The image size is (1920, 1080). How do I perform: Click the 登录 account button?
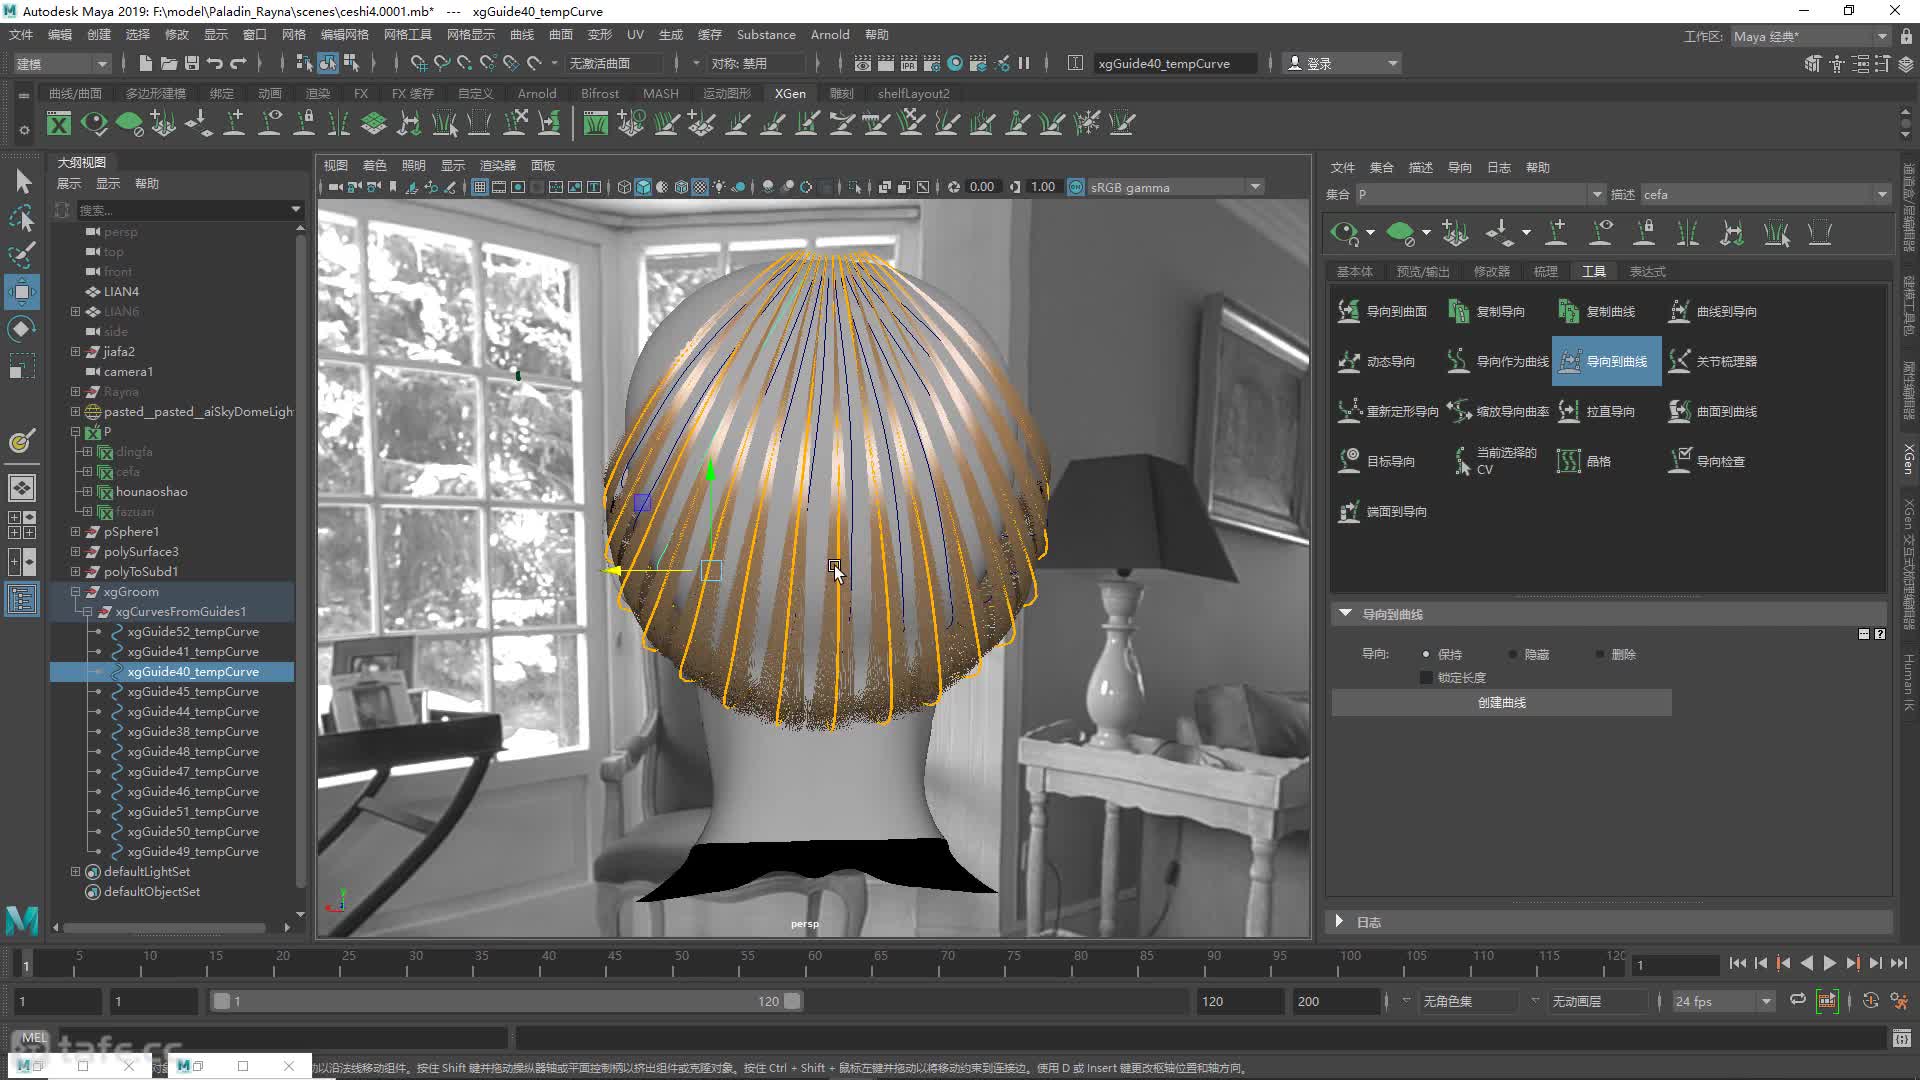1343,63
